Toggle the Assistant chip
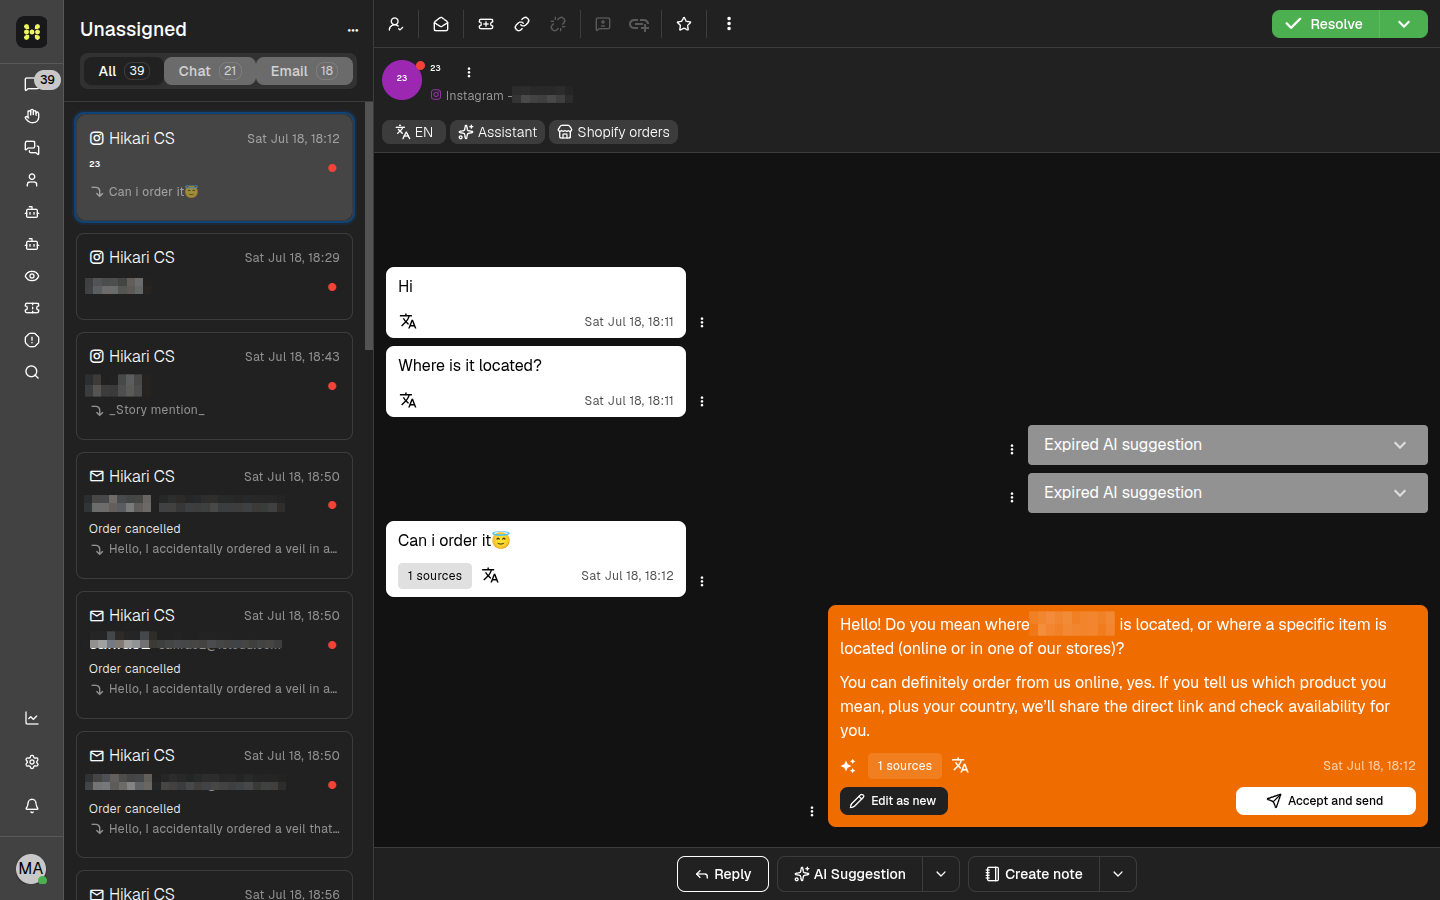The image size is (1440, 900). pos(497,132)
